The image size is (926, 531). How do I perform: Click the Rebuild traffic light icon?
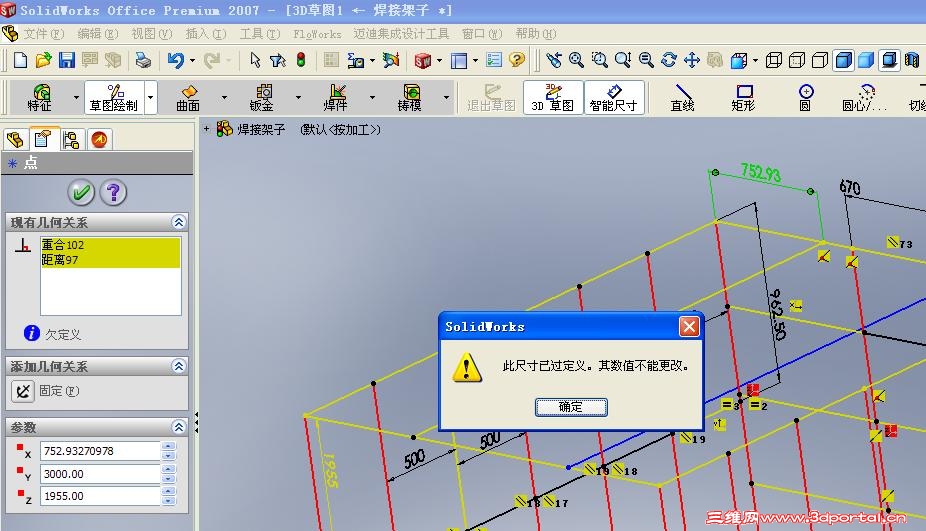pos(301,60)
